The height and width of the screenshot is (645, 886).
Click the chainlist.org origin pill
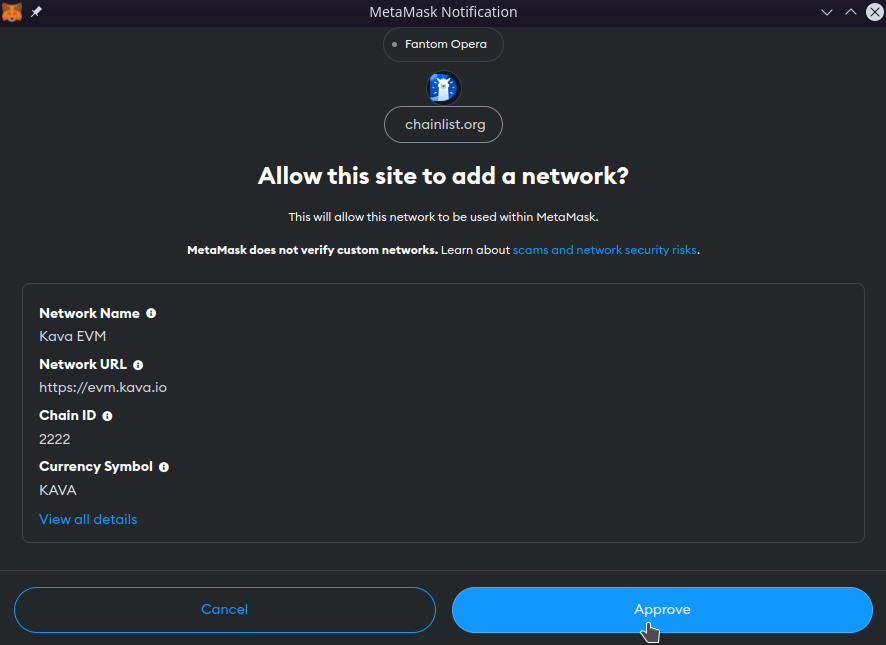pyautogui.click(x=443, y=125)
